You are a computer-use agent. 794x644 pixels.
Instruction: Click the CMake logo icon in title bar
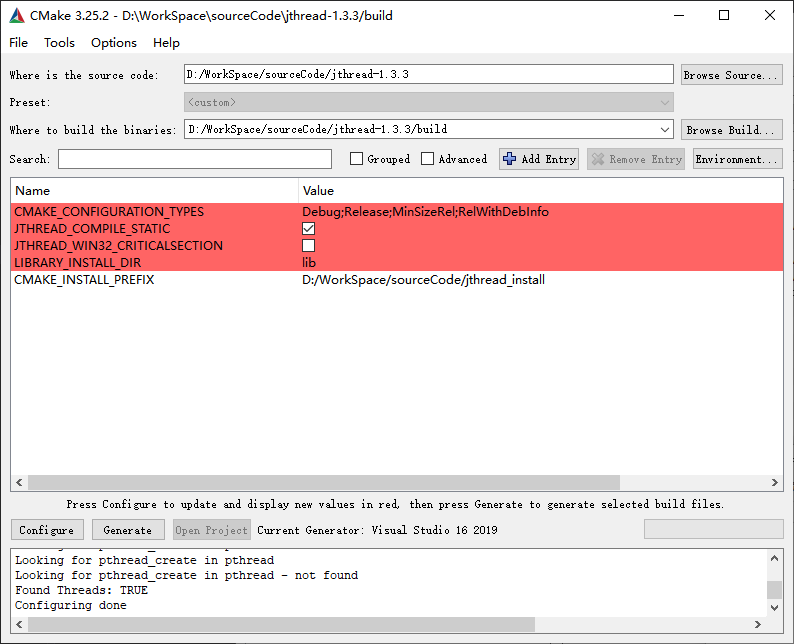coord(17,16)
